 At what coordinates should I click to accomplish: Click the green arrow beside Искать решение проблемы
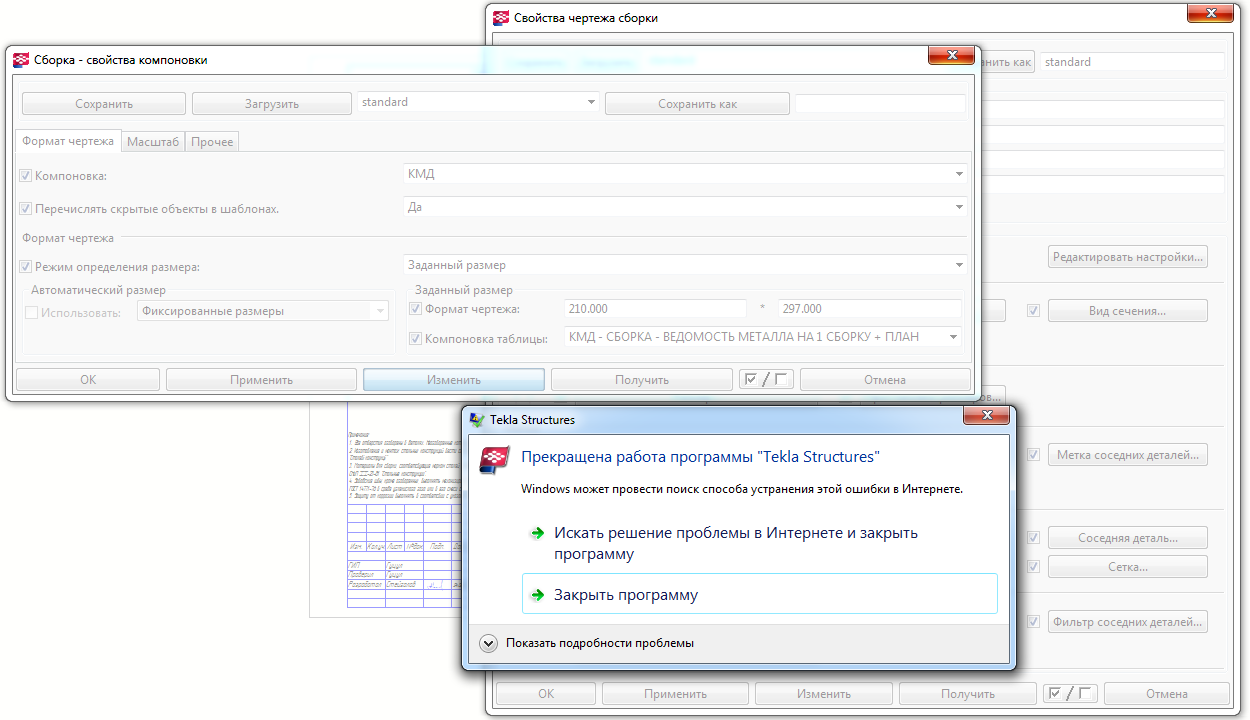tap(538, 534)
